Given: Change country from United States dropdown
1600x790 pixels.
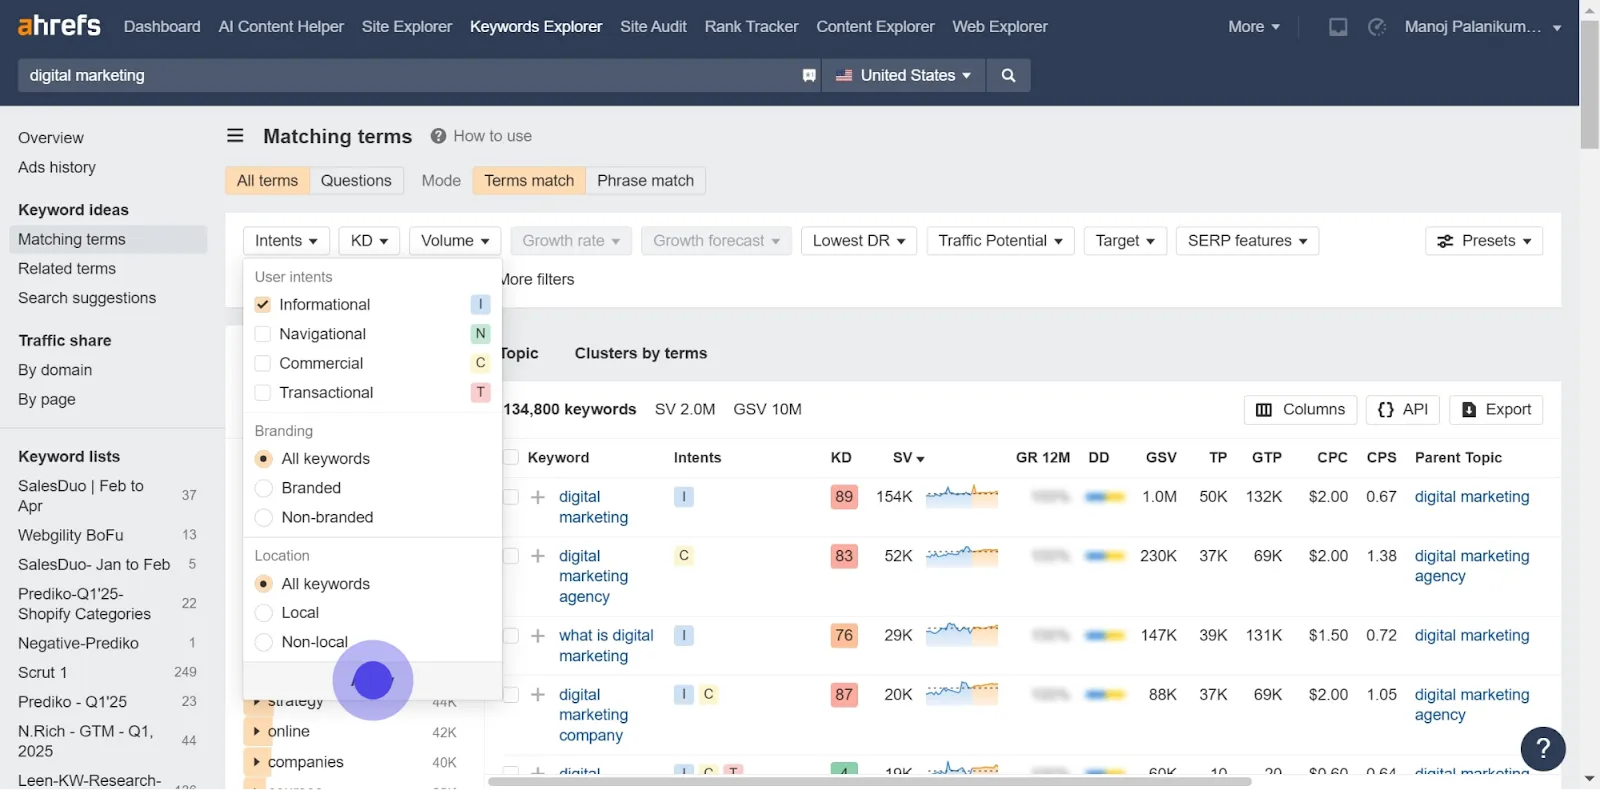Looking at the screenshot, I should click(904, 75).
